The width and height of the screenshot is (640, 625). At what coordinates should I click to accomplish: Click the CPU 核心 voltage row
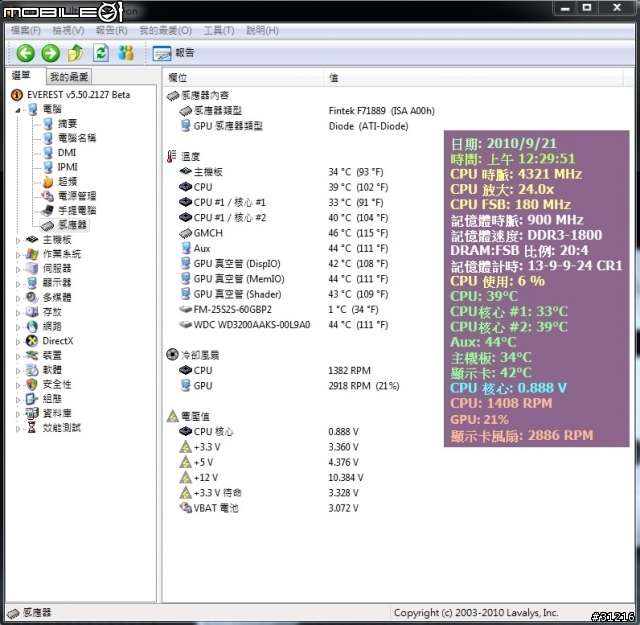[x=269, y=431]
